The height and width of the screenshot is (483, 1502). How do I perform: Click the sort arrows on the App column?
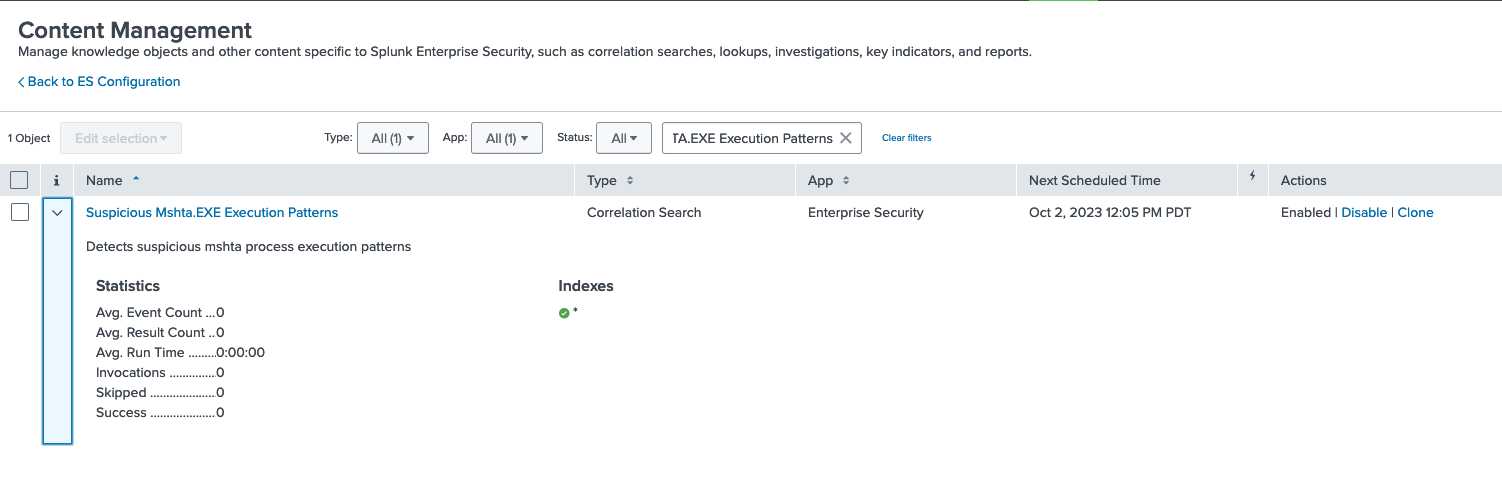846,181
